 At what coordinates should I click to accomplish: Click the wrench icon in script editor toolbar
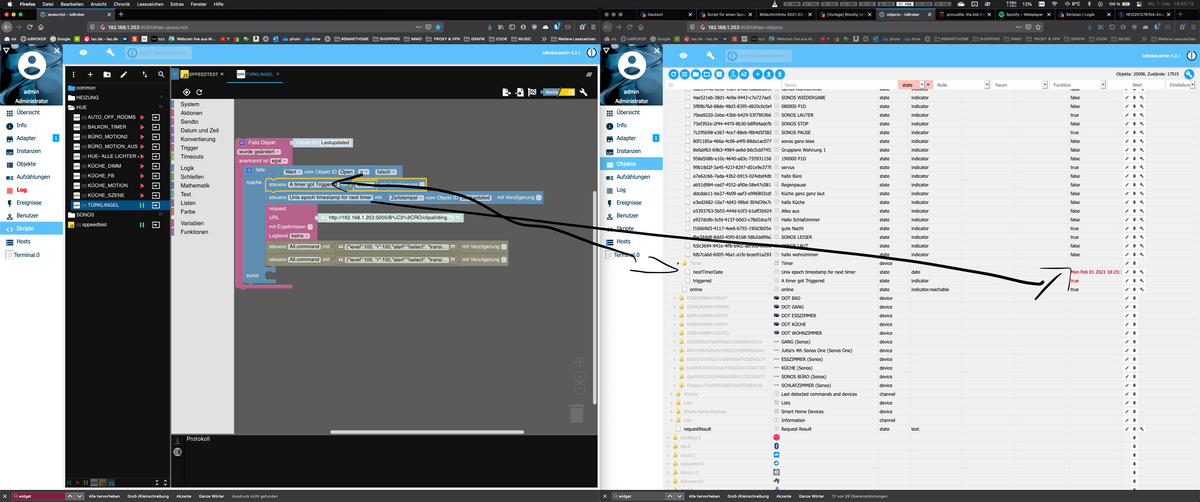click(x=582, y=92)
